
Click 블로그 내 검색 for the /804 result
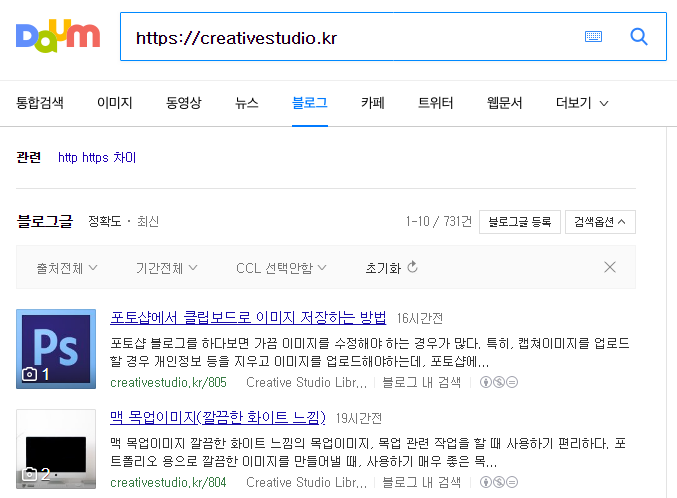tap(421, 482)
